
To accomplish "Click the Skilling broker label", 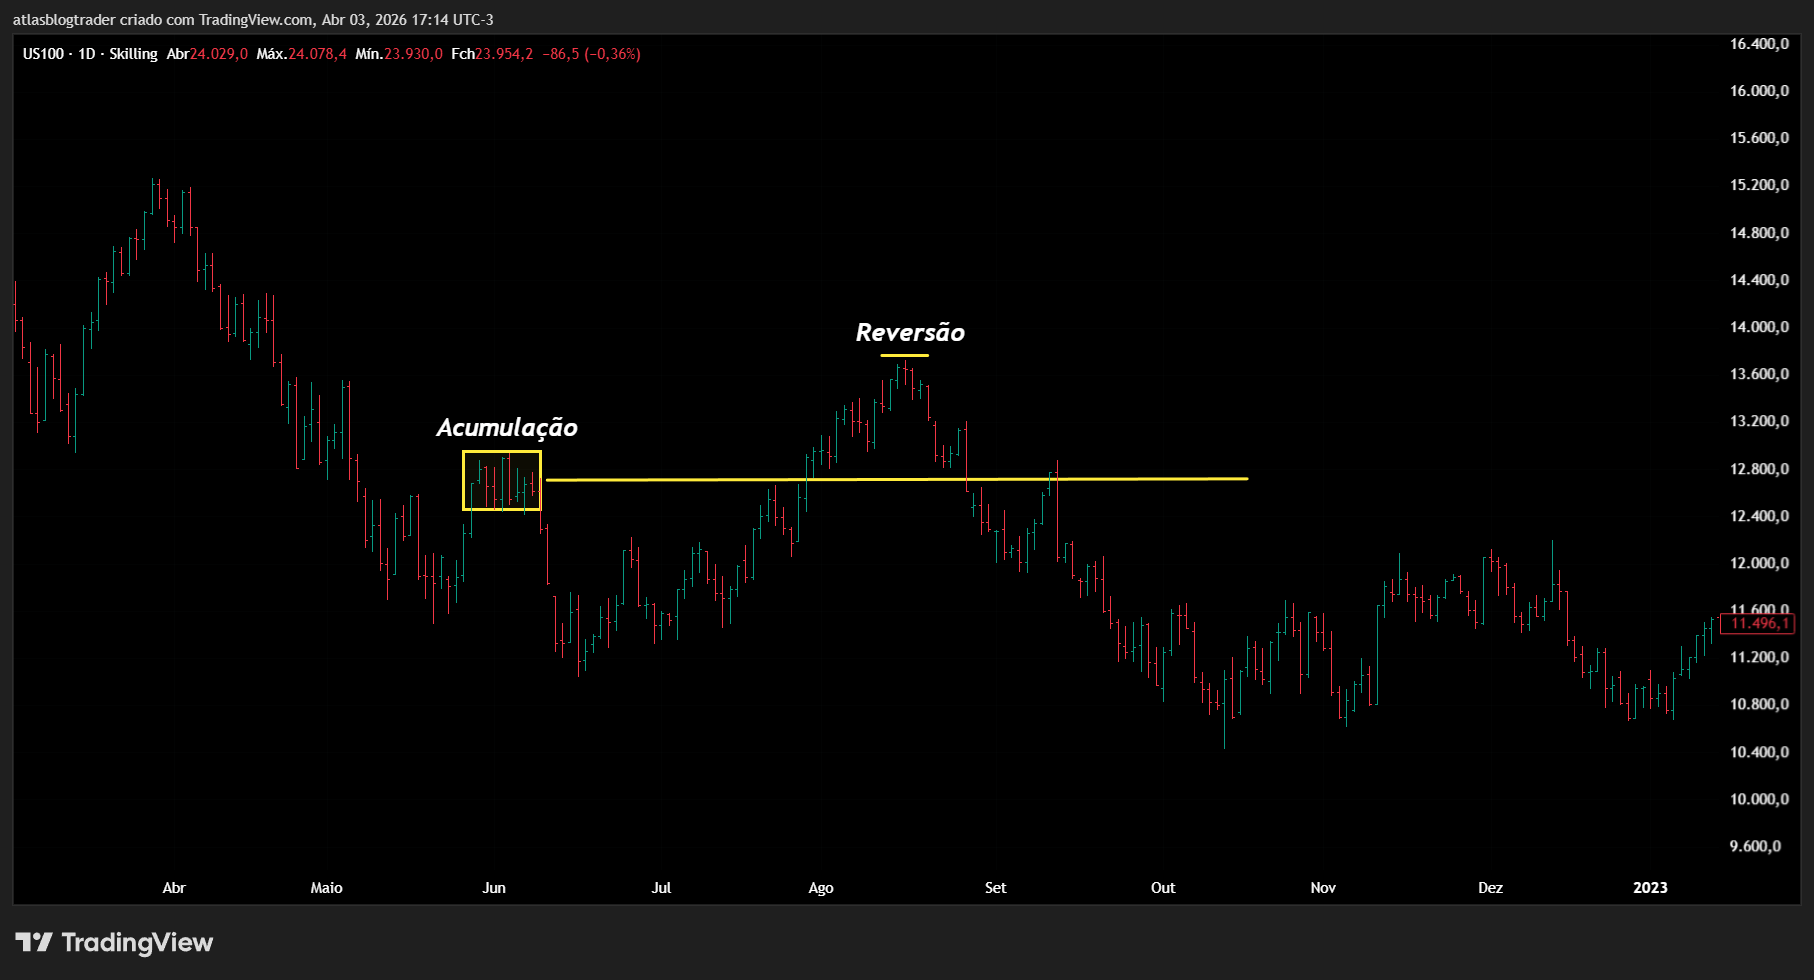I will click(x=133, y=54).
